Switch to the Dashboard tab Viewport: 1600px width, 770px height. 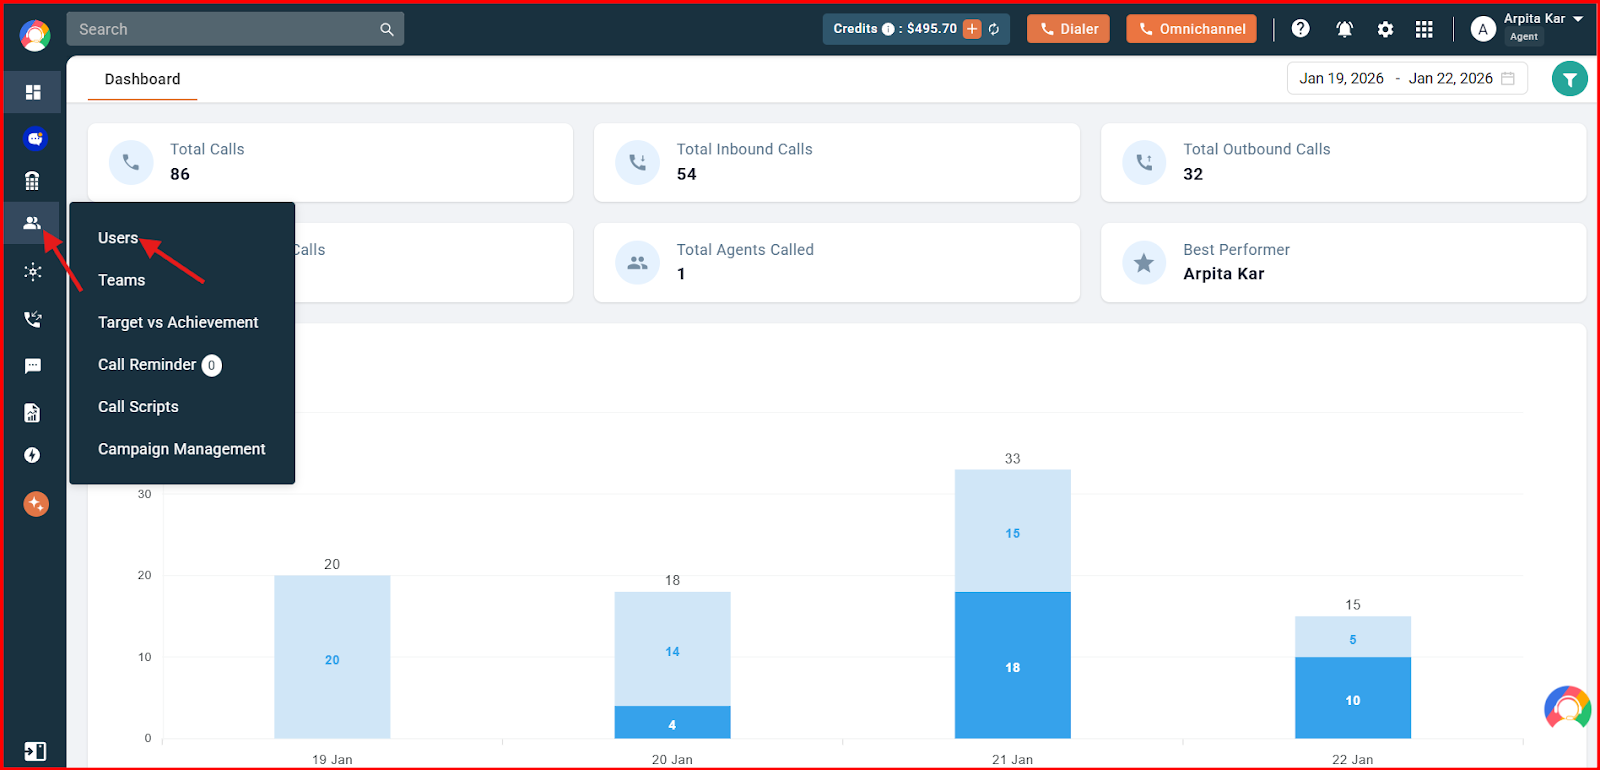142,79
